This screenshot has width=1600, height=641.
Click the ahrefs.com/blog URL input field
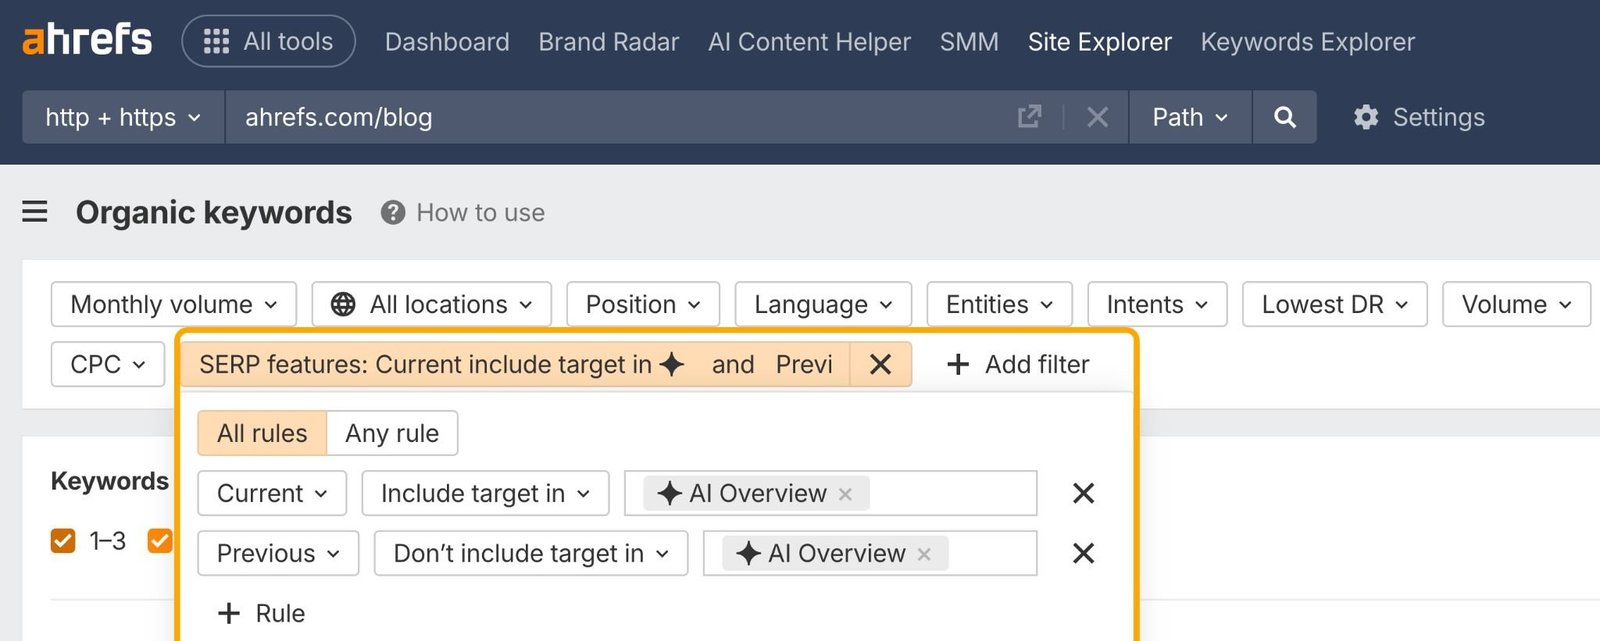point(600,117)
